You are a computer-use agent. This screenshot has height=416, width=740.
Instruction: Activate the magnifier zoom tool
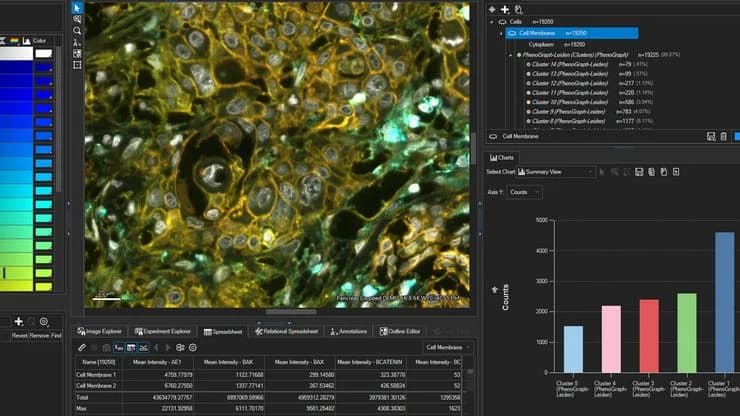click(x=77, y=31)
